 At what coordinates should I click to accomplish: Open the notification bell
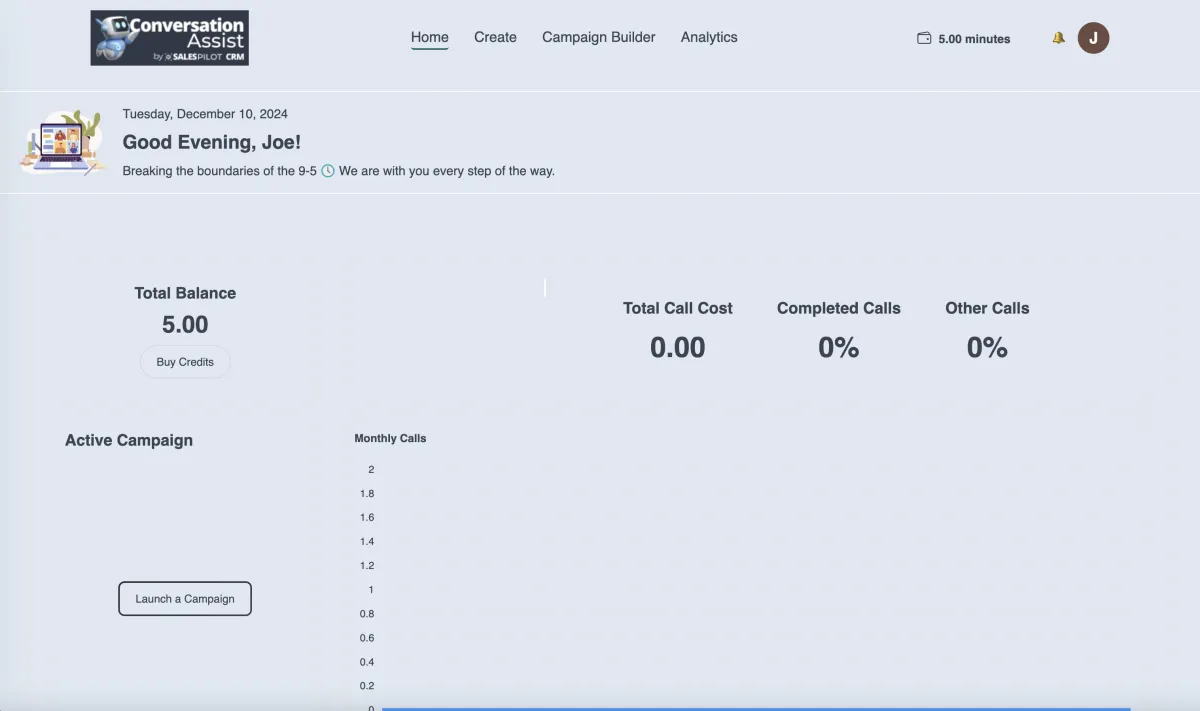click(x=1058, y=38)
